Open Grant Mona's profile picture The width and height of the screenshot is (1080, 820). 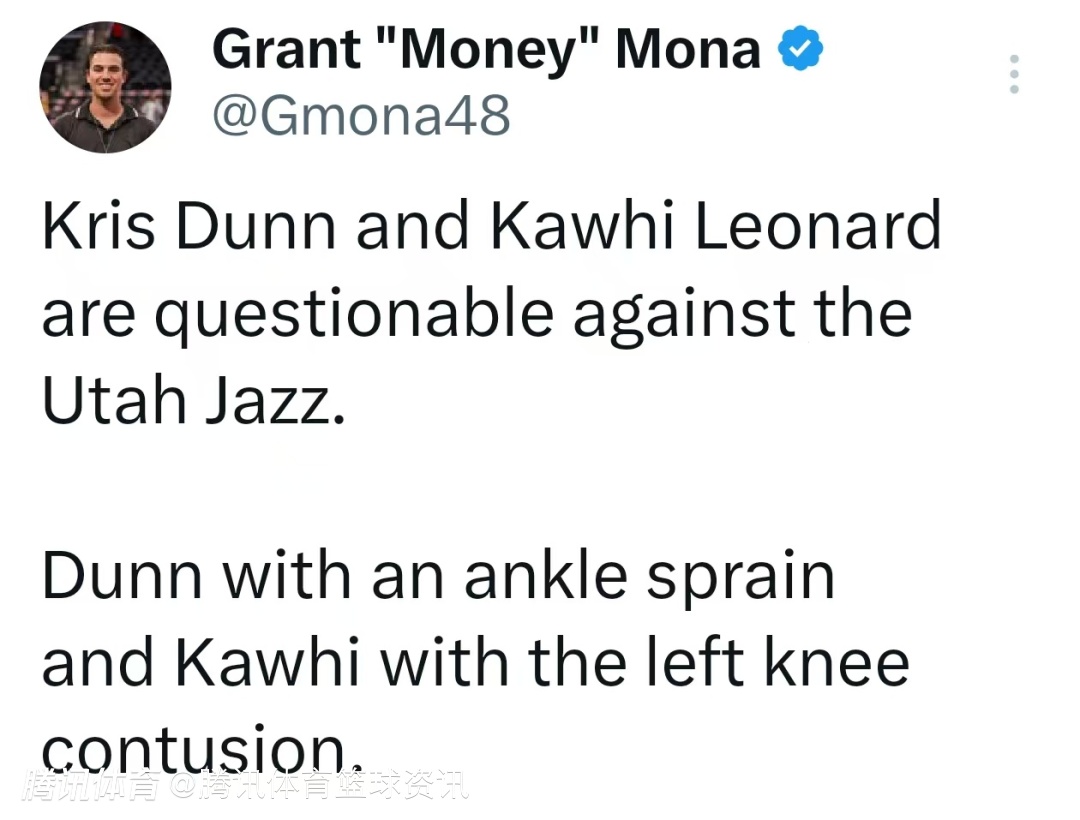(105, 87)
